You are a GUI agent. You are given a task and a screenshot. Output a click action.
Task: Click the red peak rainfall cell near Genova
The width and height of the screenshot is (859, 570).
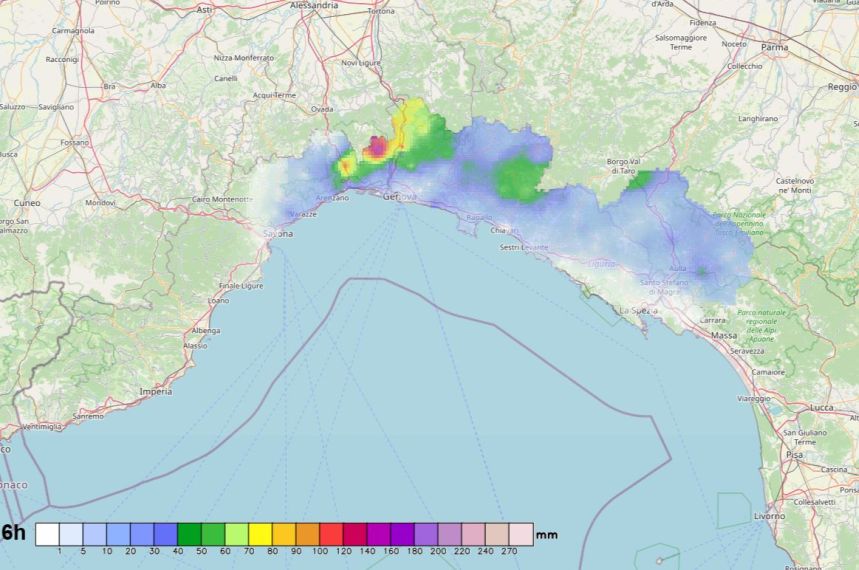(377, 147)
